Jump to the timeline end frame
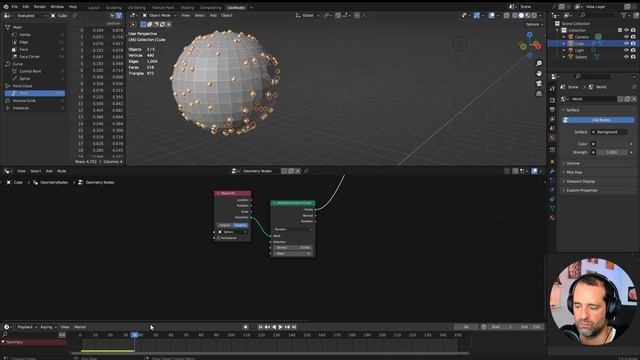Image resolution: width=640 pixels, height=360 pixels. click(294, 327)
